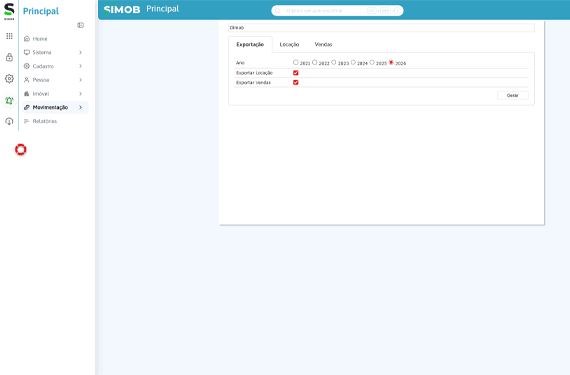The width and height of the screenshot is (570, 375).
Task: Uncheck Exportar Locação checkbox
Action: coord(296,73)
